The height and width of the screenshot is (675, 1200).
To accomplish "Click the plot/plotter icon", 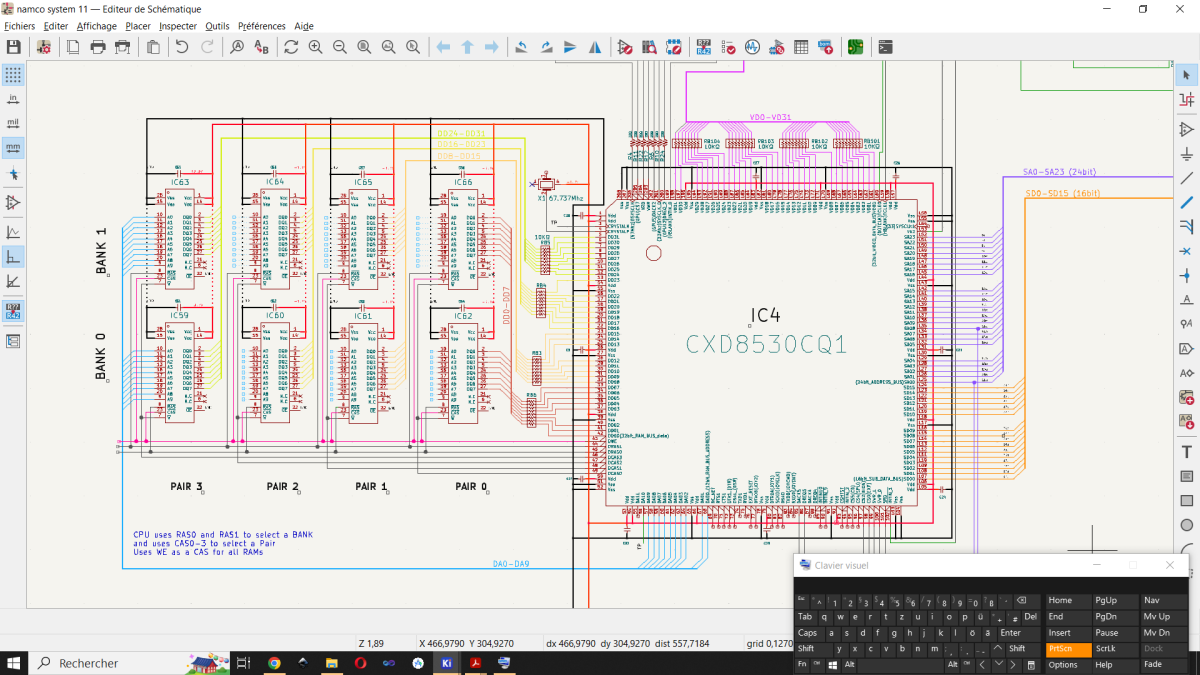I will tap(122, 47).
